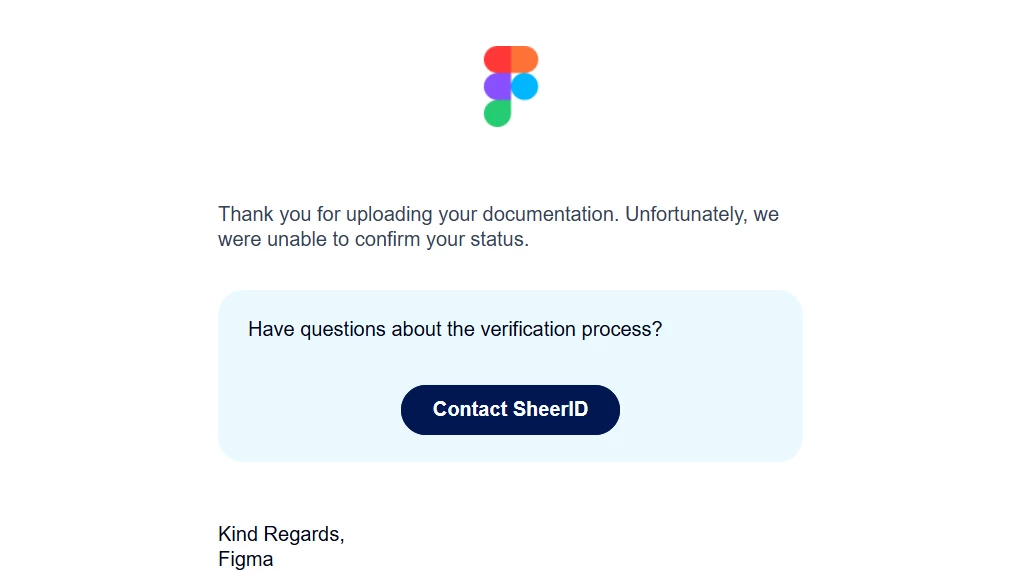Screen dimensions: 1035x582
Task: Click the green segment of the Figma logo
Action: [497, 113]
